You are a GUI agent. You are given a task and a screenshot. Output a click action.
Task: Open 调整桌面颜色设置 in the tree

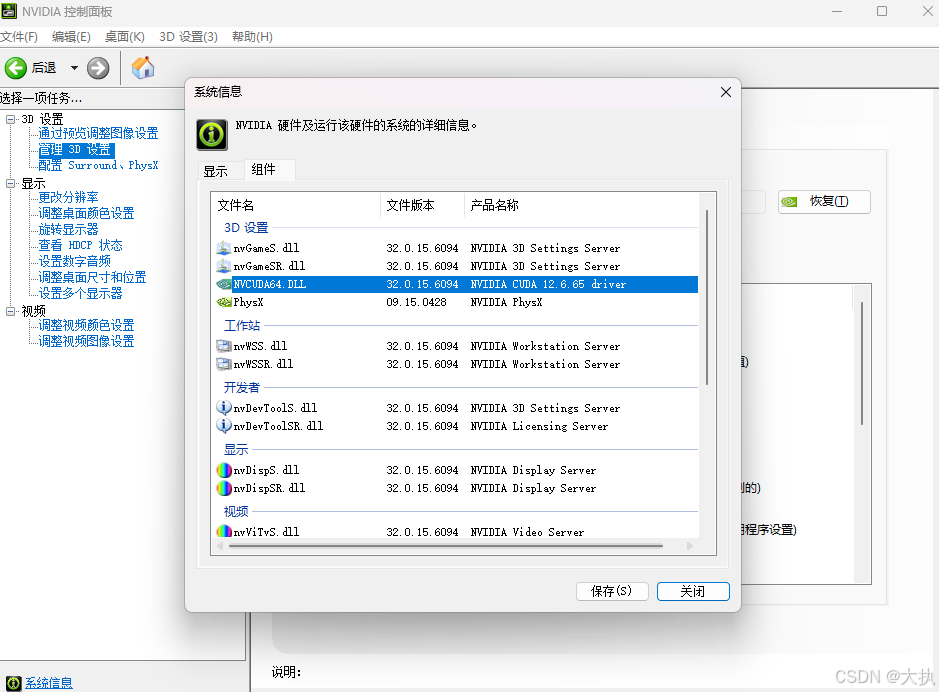tap(86, 213)
